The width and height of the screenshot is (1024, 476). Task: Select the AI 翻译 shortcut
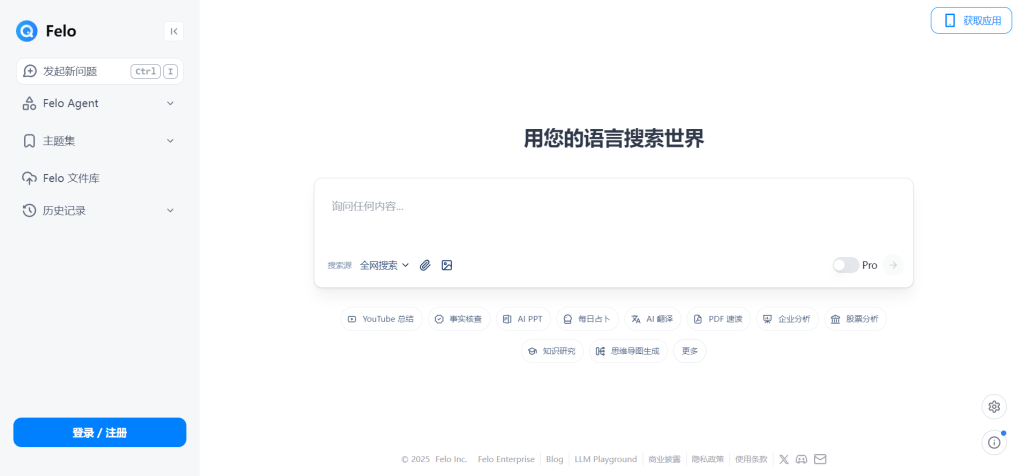[x=653, y=319]
